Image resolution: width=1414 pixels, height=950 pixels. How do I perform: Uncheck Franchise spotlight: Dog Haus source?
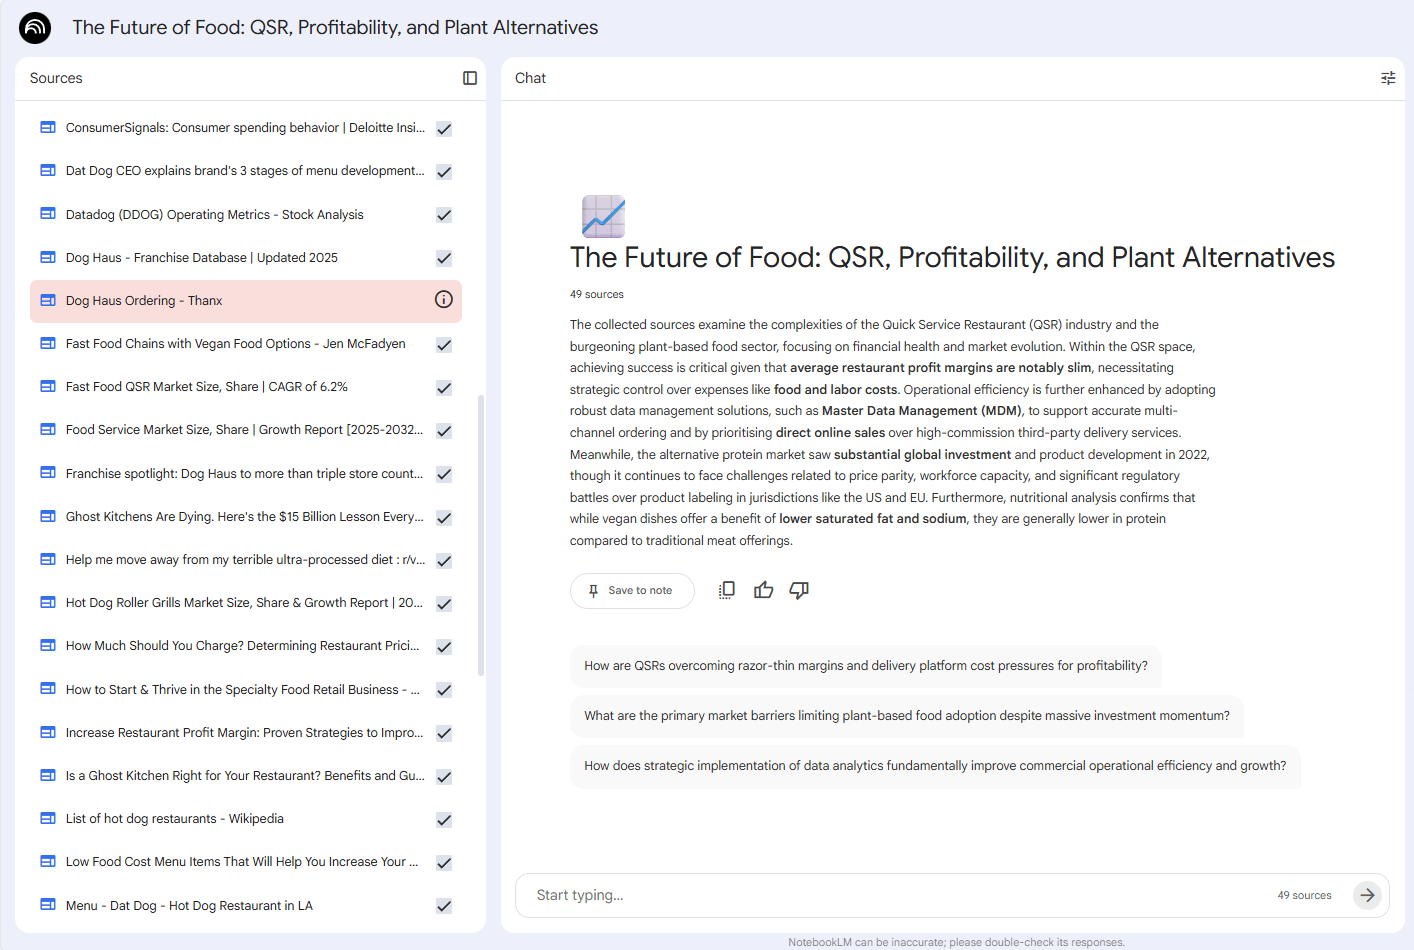point(444,474)
